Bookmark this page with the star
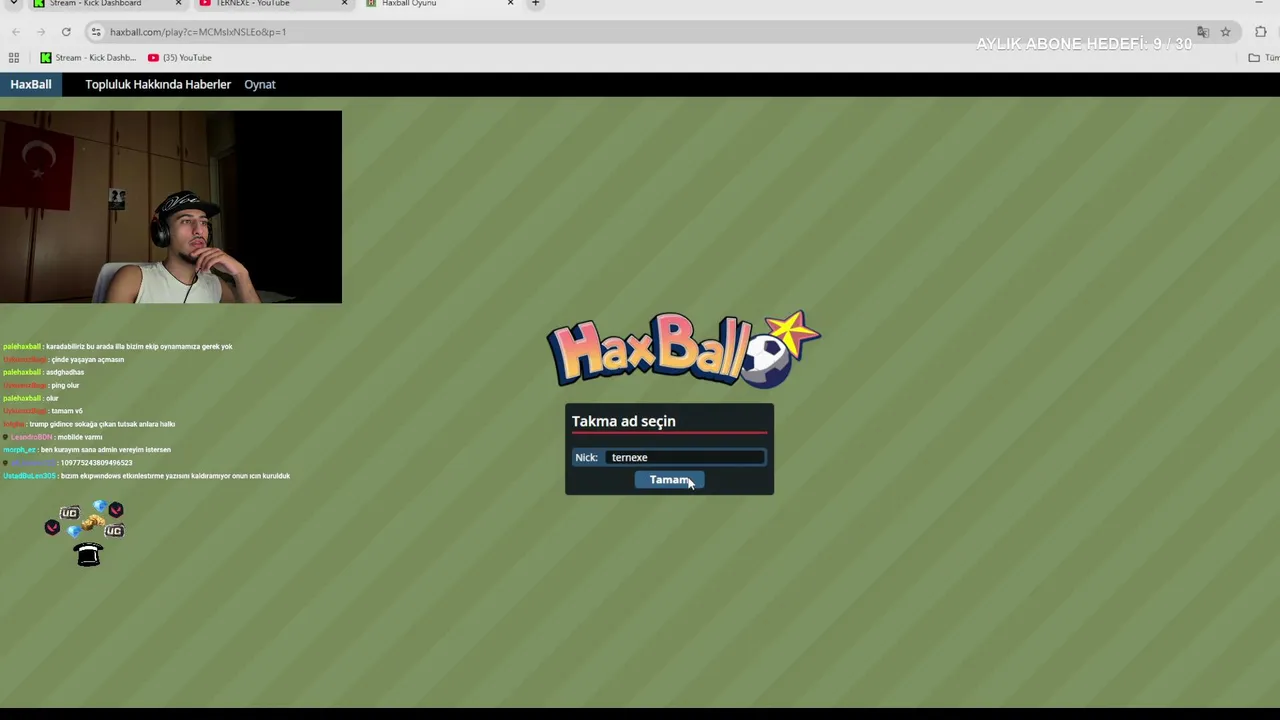This screenshot has height=720, width=1280. click(x=1225, y=32)
